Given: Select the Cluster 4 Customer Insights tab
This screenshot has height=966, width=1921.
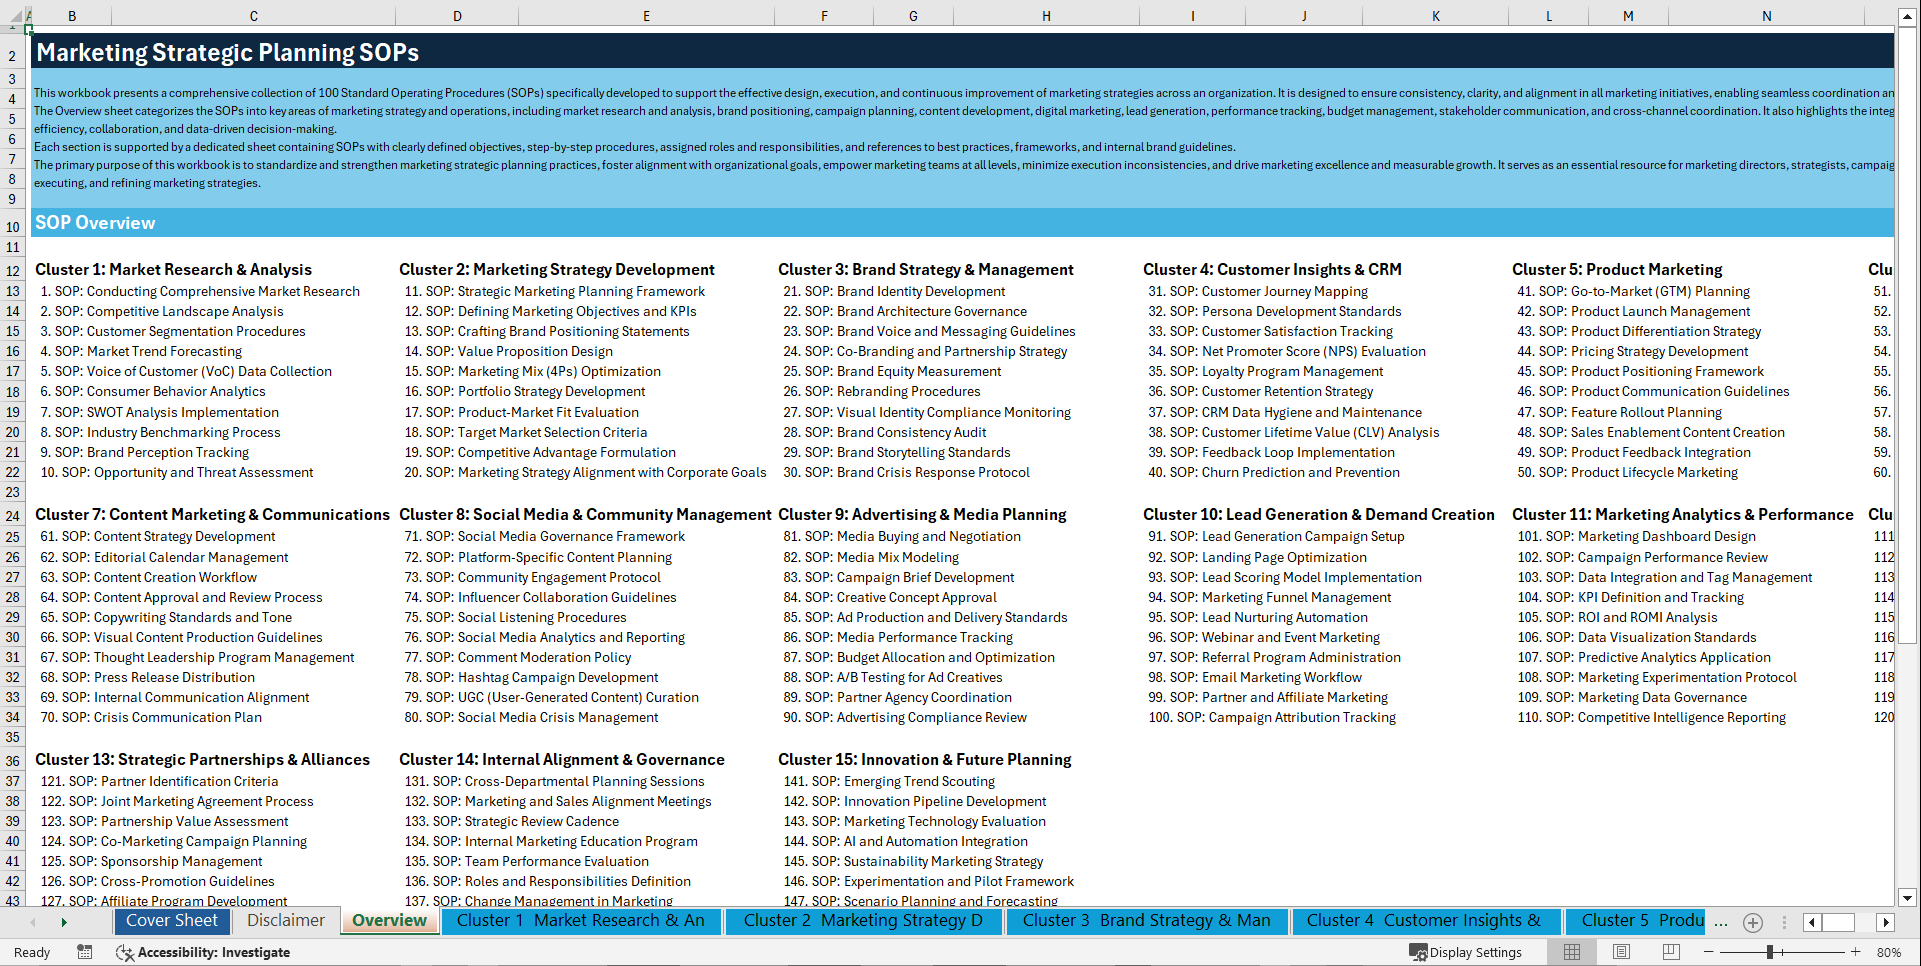Looking at the screenshot, I should coord(1426,920).
